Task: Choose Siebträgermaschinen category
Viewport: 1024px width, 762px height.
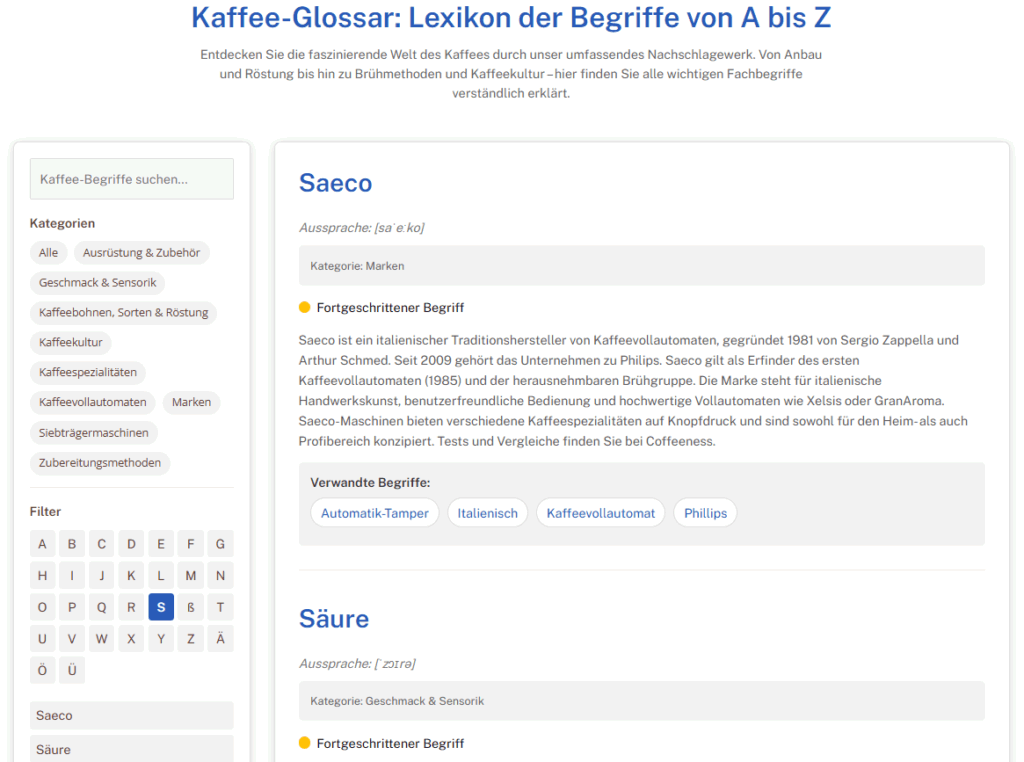Action: point(93,432)
